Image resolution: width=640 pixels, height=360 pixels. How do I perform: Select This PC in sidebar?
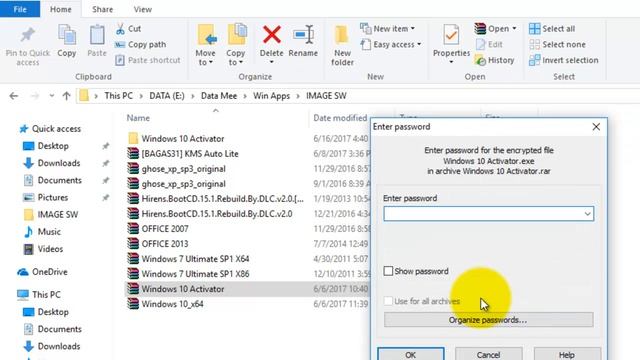pyautogui.click(x=39, y=295)
